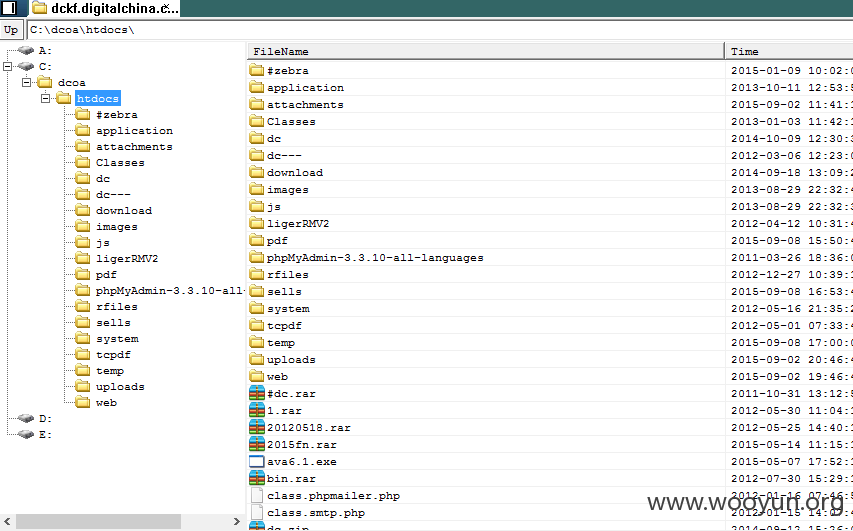Click Classes folder icon in file list
The width and height of the screenshot is (853, 531).
(256, 121)
